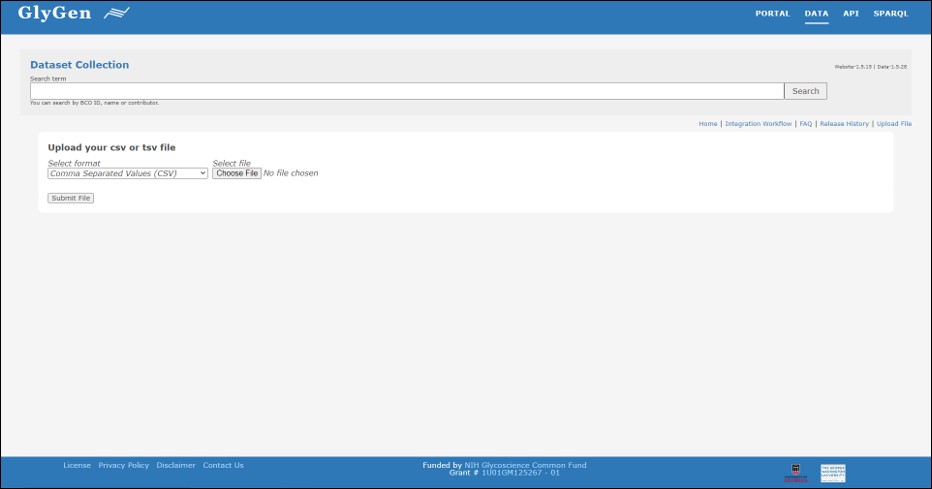The image size is (932, 489).
Task: Click the George Washington University logo
Action: [832, 472]
